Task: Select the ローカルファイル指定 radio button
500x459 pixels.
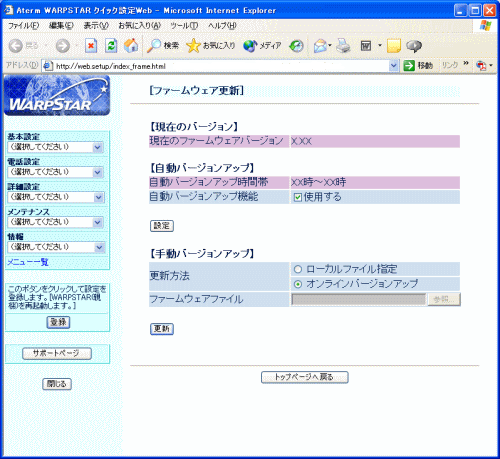Action: 298,269
